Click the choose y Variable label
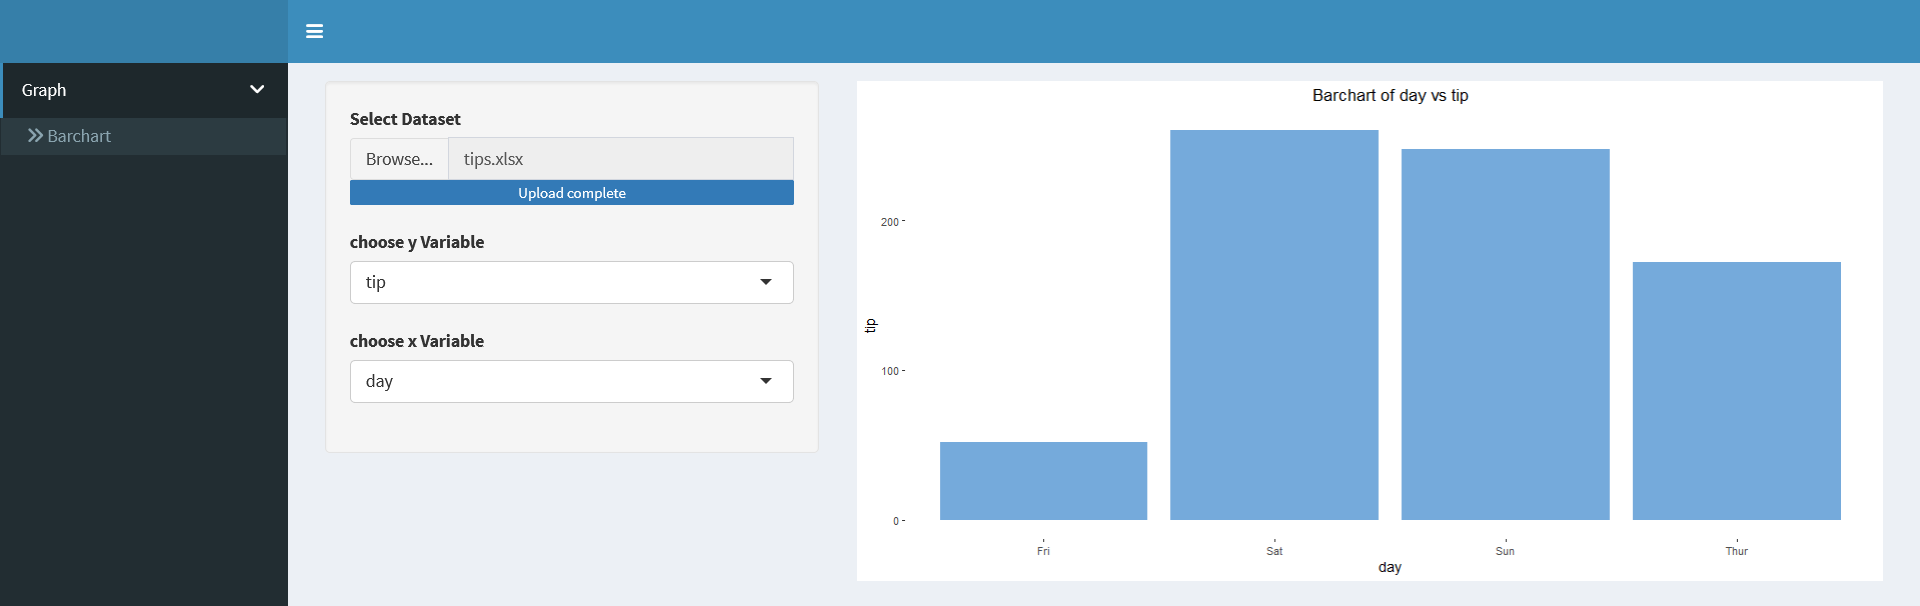 coord(417,242)
